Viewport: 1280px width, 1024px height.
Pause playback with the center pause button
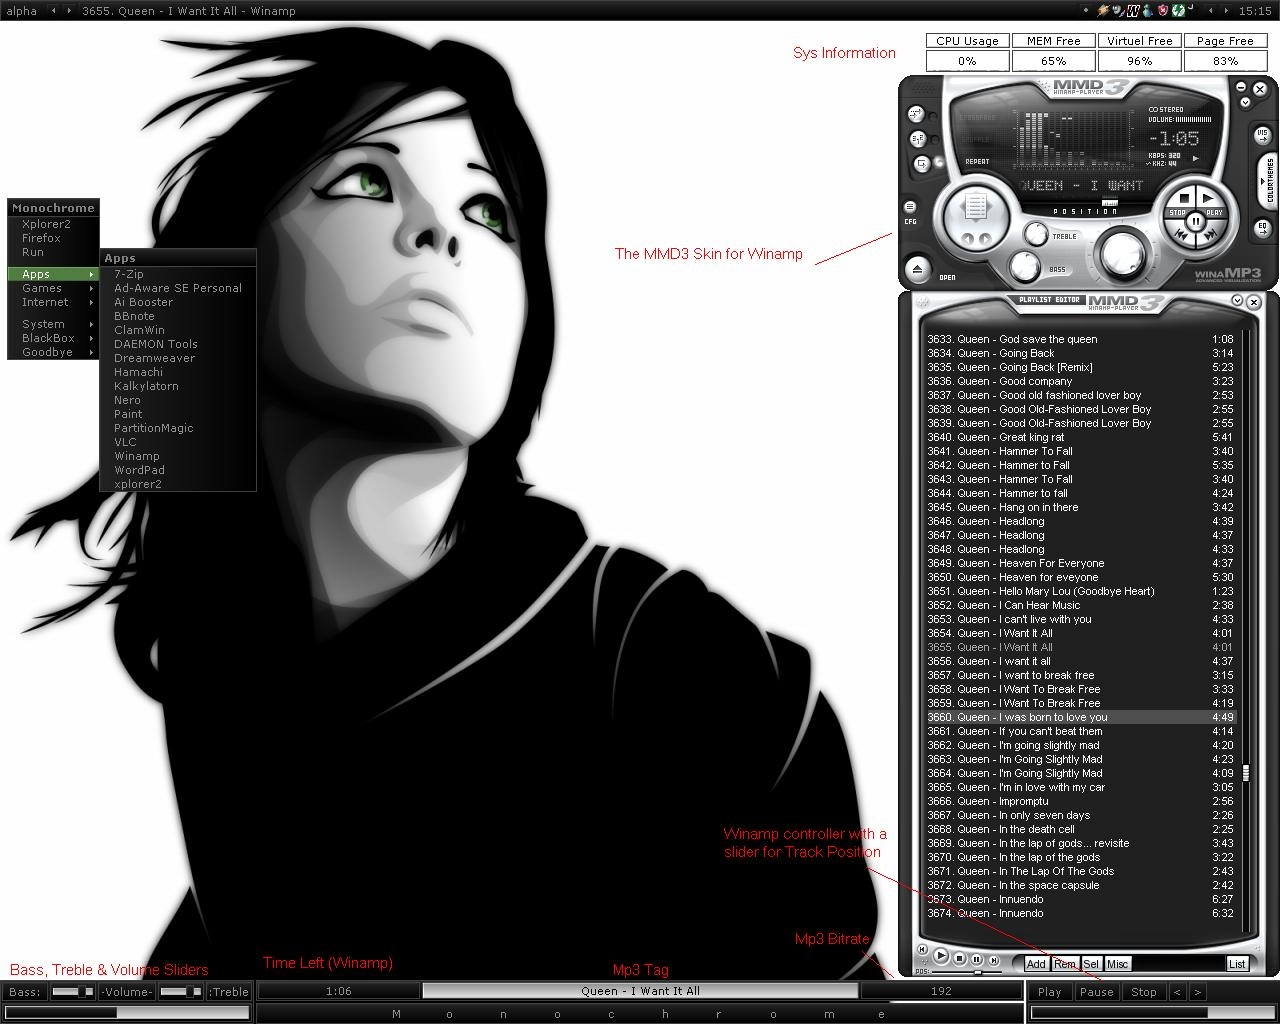(1195, 221)
